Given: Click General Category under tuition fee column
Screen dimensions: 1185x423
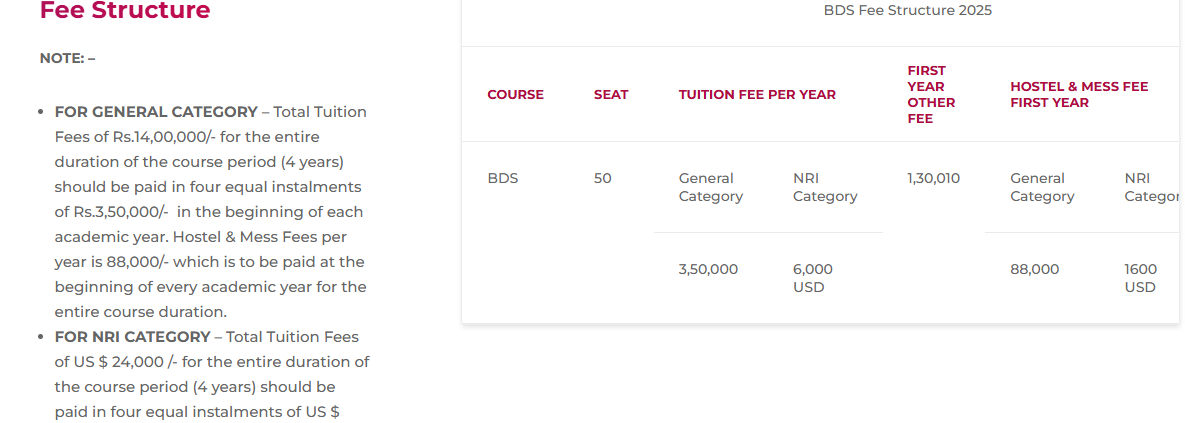Looking at the screenshot, I should pos(710,187).
